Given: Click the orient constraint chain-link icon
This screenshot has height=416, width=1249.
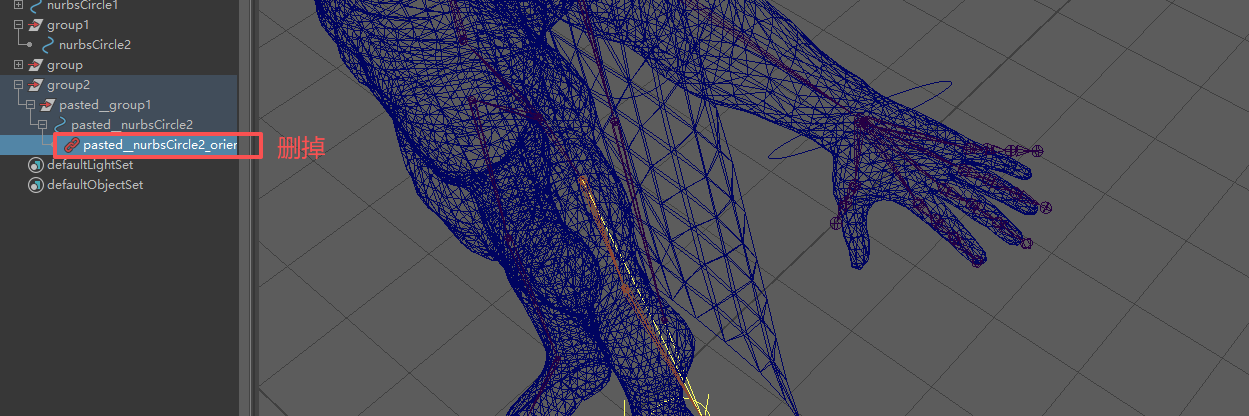Looking at the screenshot, I should (x=71, y=145).
